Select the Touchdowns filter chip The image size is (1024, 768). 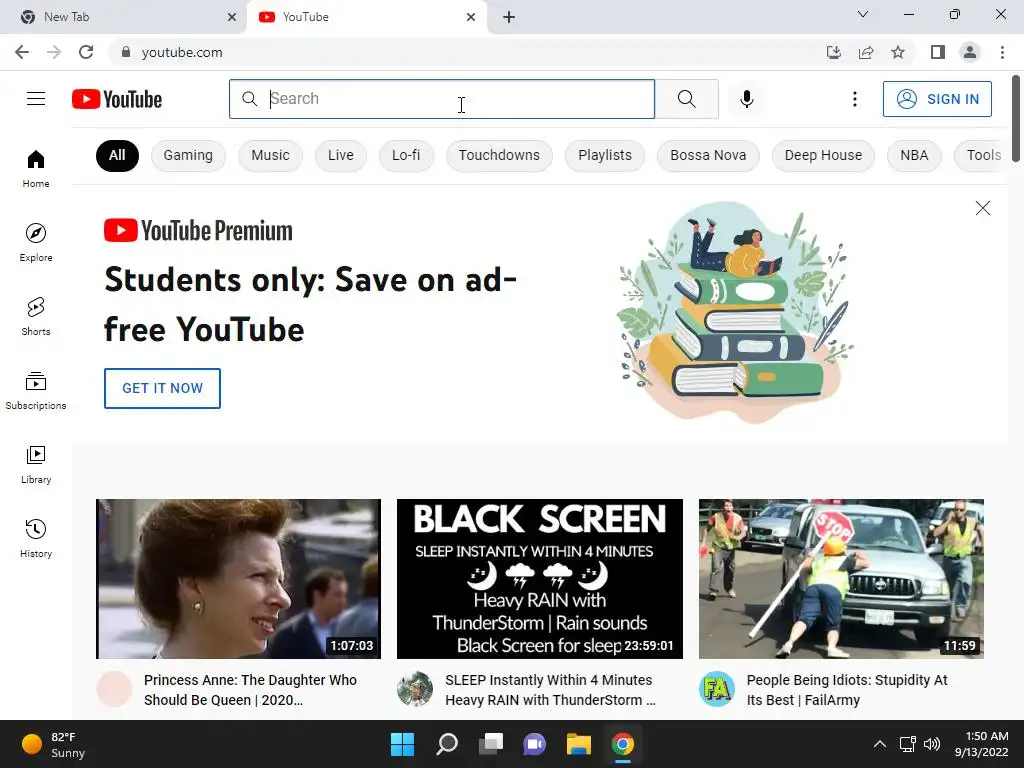tap(500, 155)
